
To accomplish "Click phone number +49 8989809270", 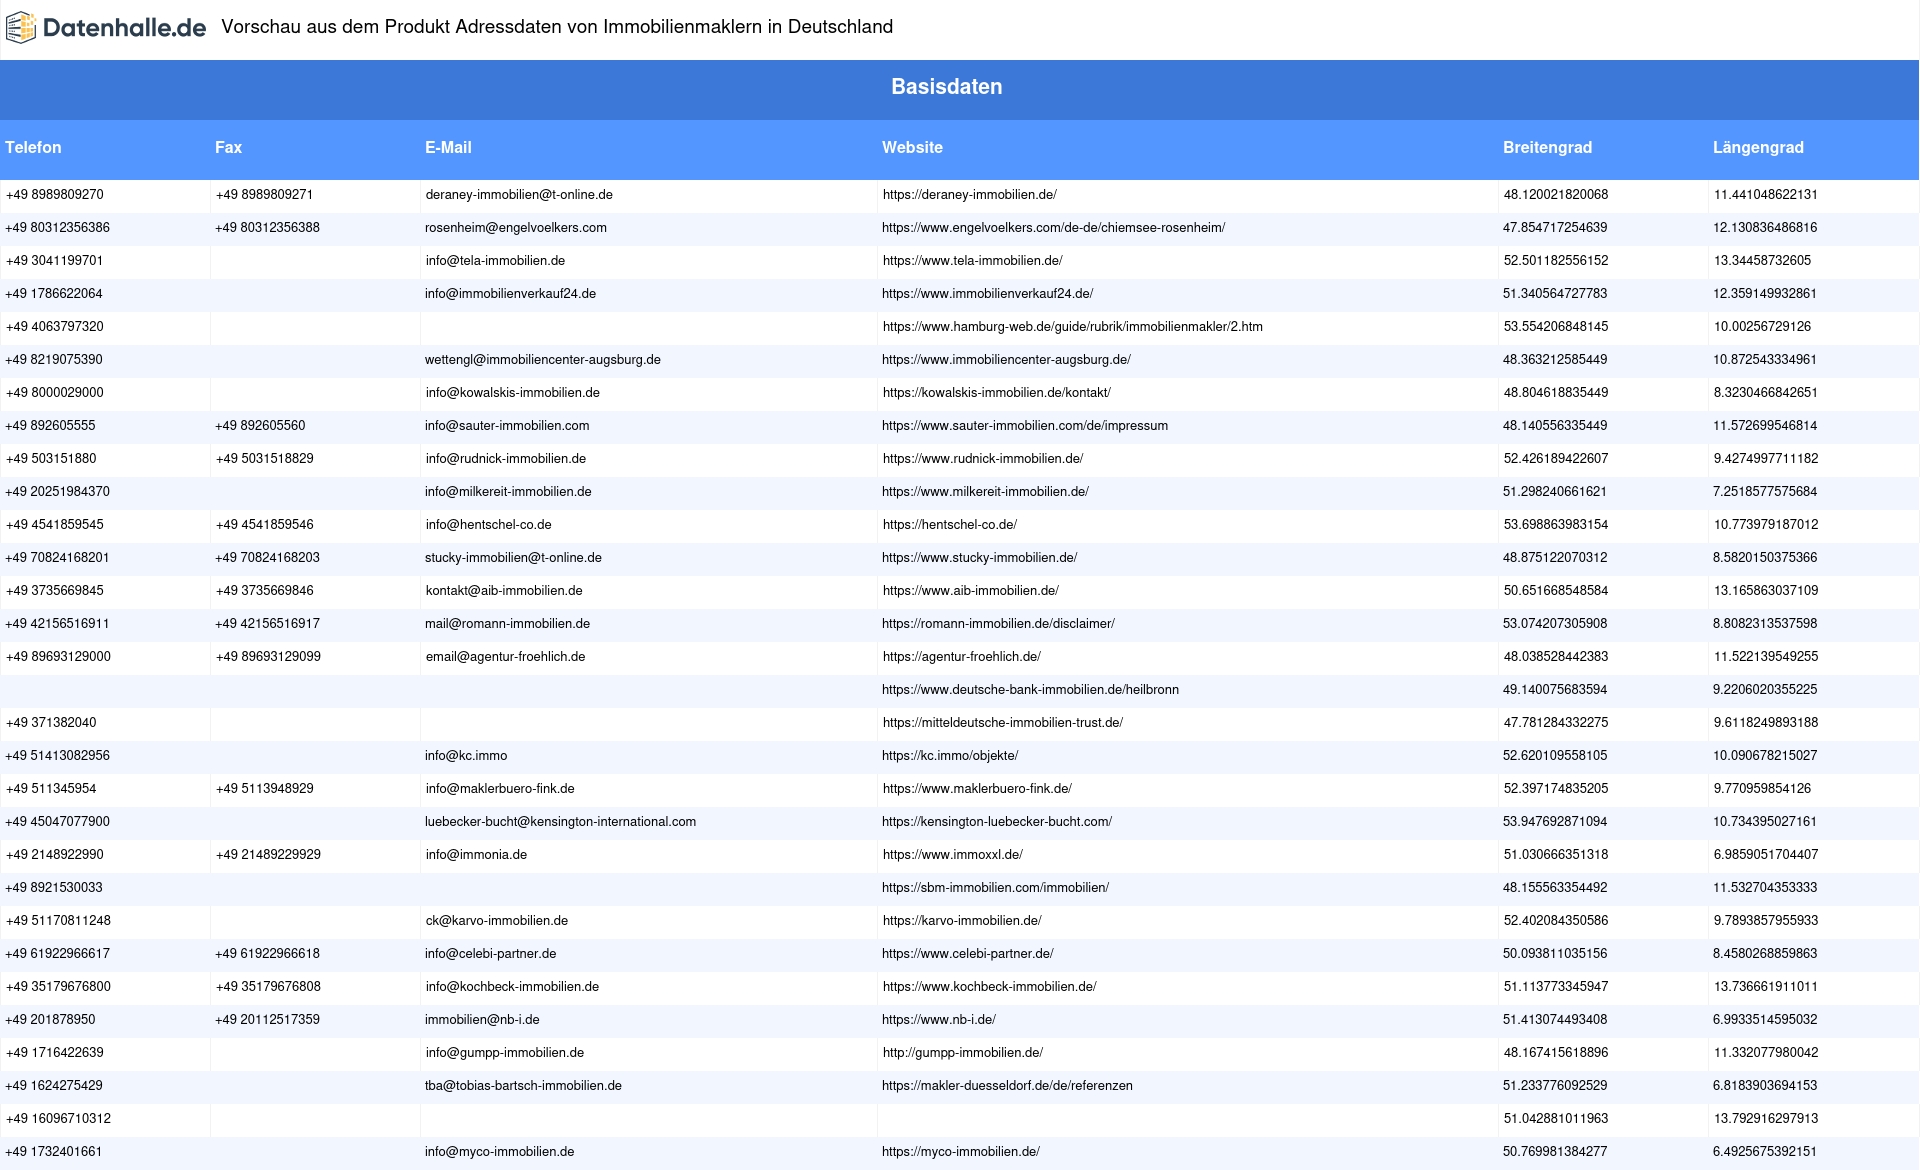I will 55,195.
